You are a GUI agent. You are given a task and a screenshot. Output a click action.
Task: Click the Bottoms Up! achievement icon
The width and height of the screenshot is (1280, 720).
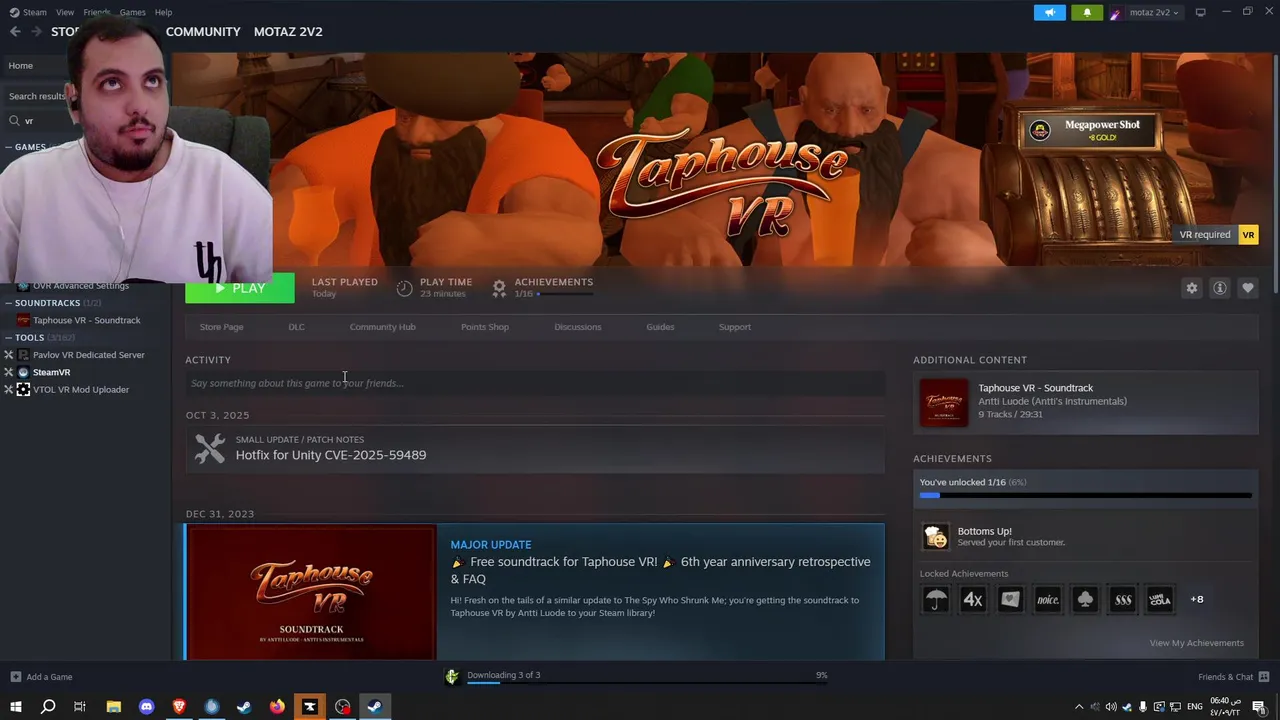(x=936, y=537)
